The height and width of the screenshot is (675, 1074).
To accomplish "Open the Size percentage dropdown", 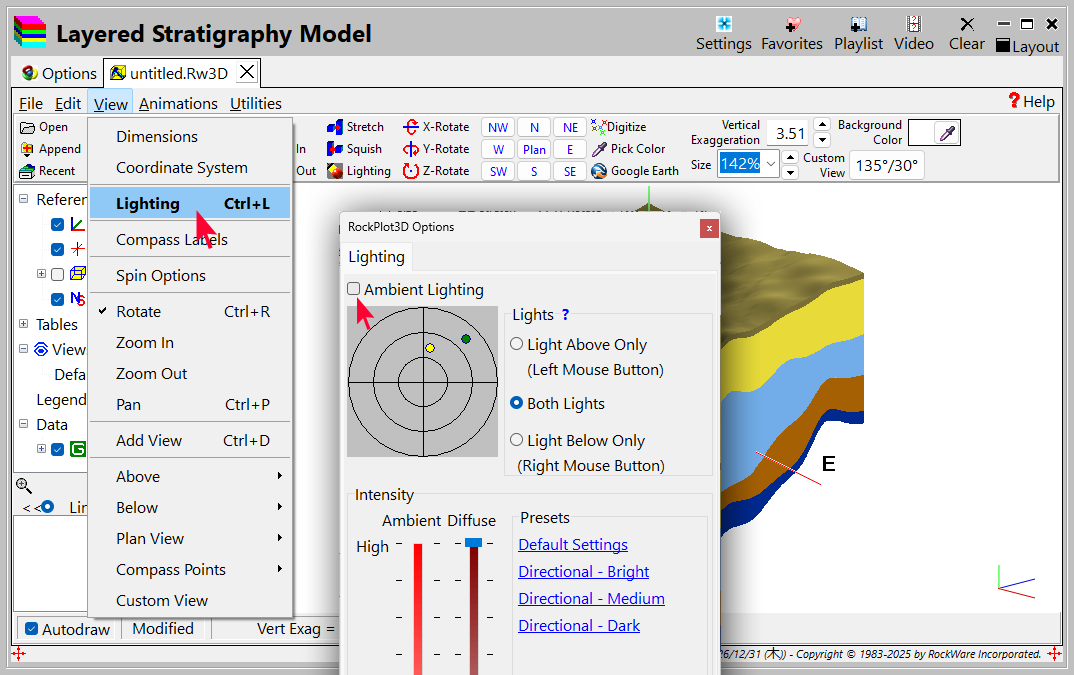I will (771, 163).
